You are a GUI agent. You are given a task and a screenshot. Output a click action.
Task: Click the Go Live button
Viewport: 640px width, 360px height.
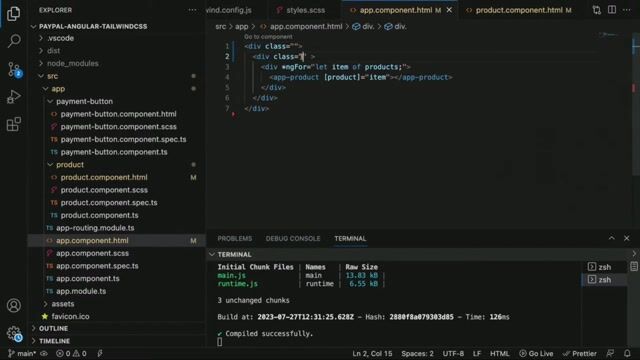coord(536,353)
